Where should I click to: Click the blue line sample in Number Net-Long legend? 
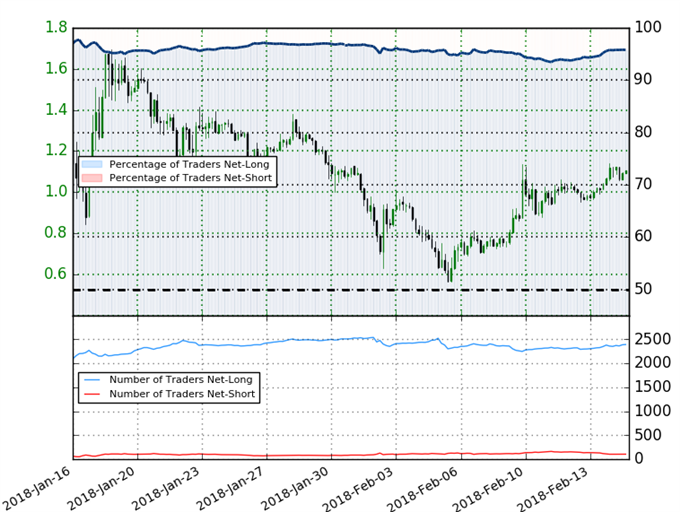click(92, 379)
